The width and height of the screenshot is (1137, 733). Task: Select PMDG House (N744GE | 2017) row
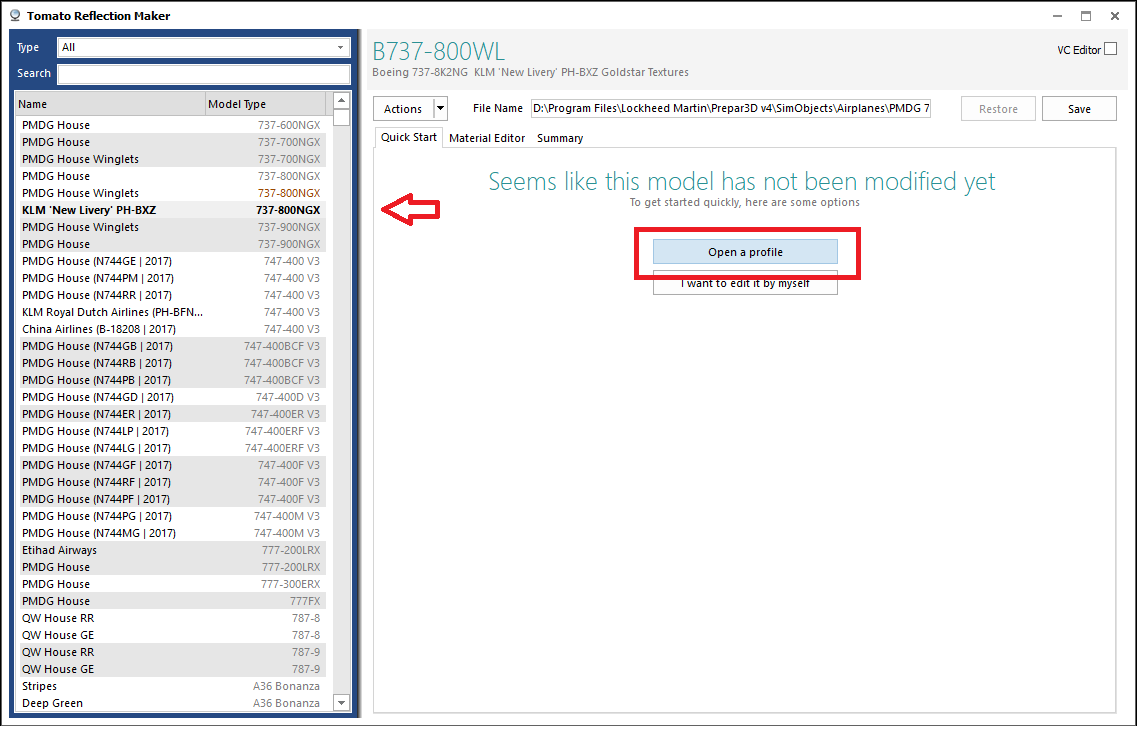coord(171,261)
